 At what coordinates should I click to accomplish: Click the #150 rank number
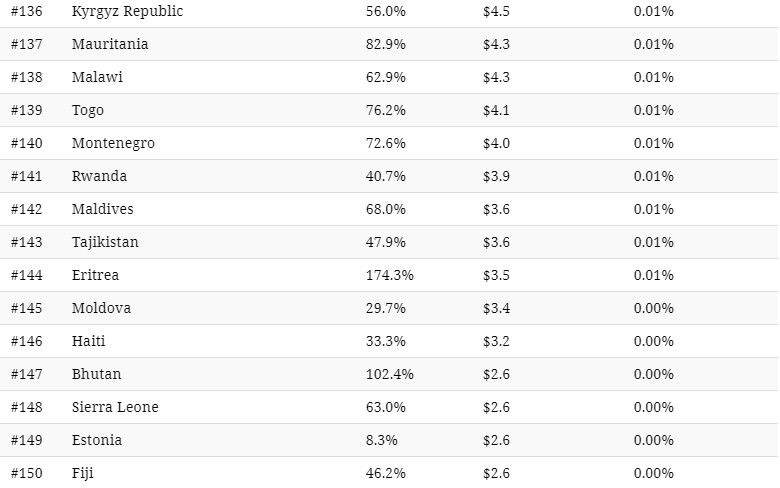tap(26, 473)
